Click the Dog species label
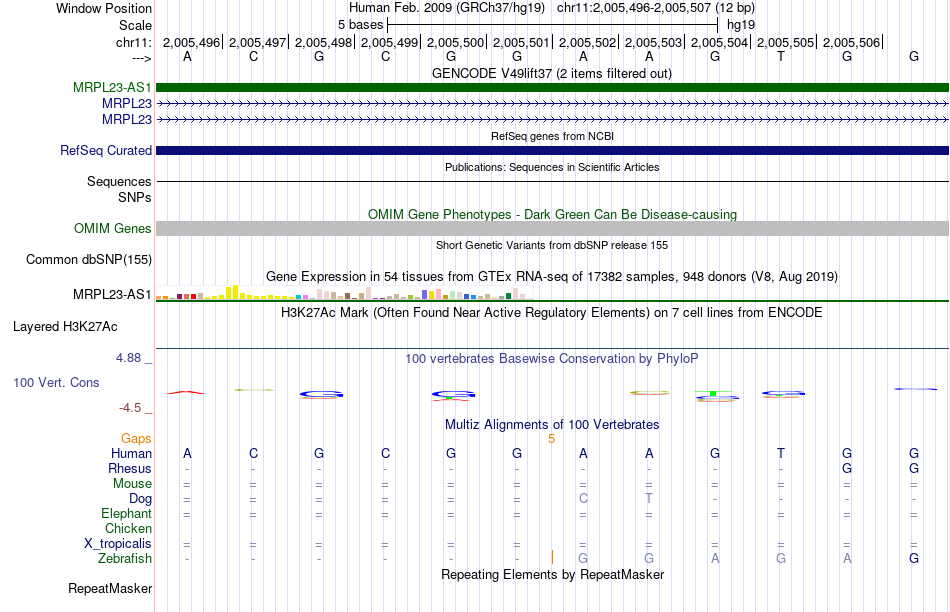This screenshot has height=612, width=950. tap(140, 499)
